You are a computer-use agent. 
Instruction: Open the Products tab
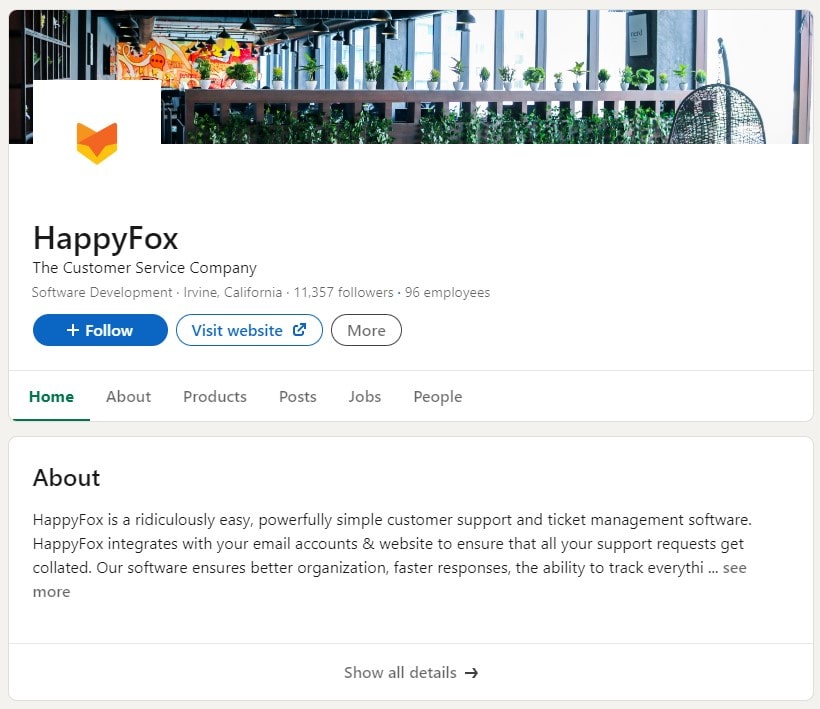coord(214,396)
